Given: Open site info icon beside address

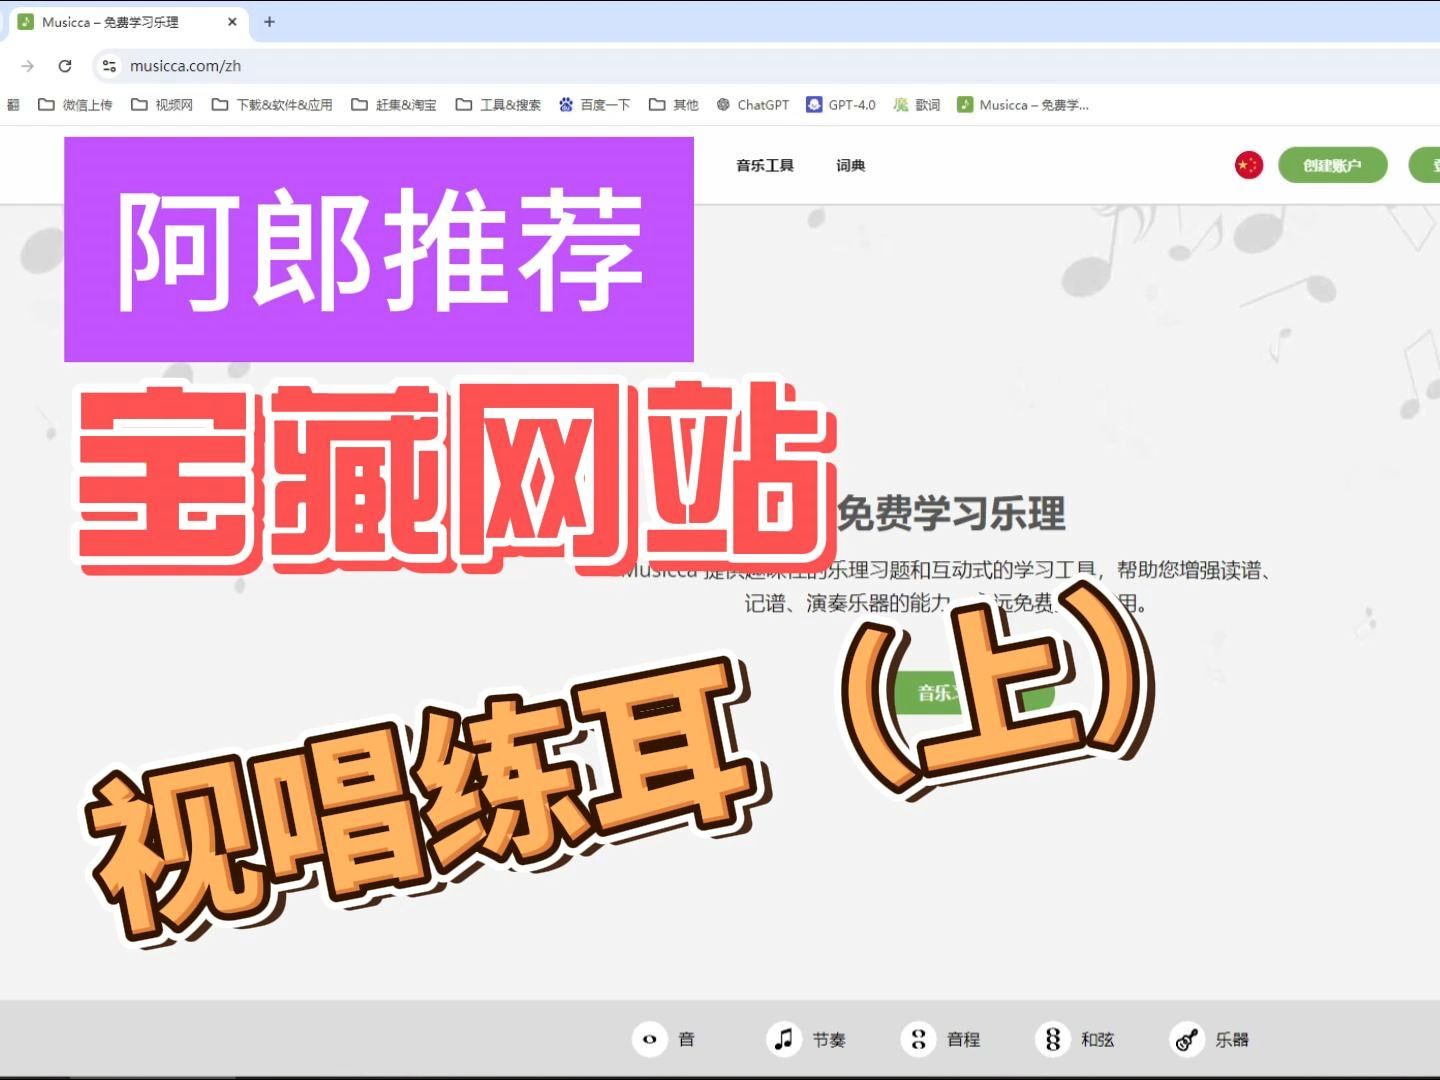Looking at the screenshot, I should click(x=109, y=66).
